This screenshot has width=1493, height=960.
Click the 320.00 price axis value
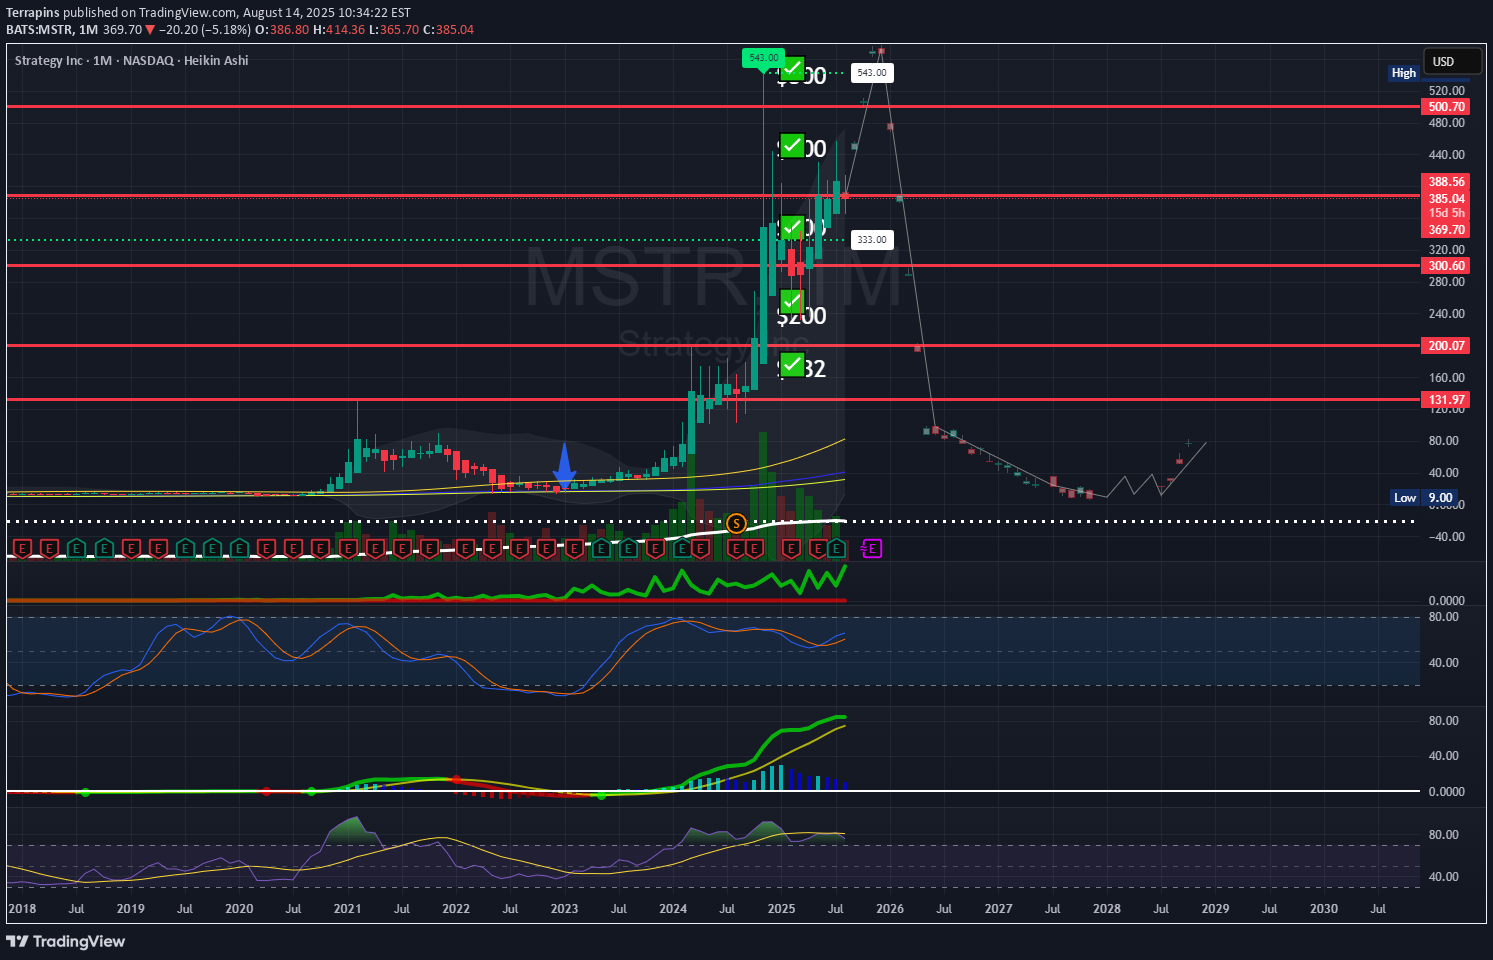(1447, 250)
